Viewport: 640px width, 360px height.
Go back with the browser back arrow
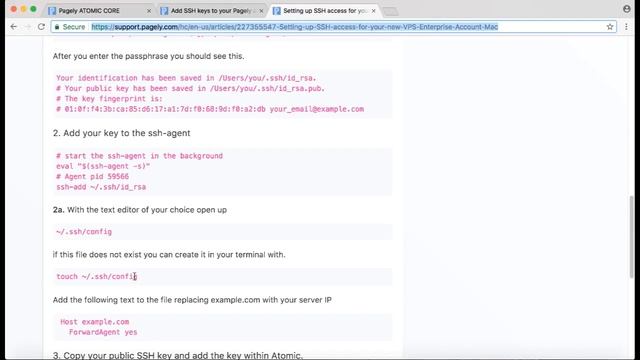tap(14, 27)
